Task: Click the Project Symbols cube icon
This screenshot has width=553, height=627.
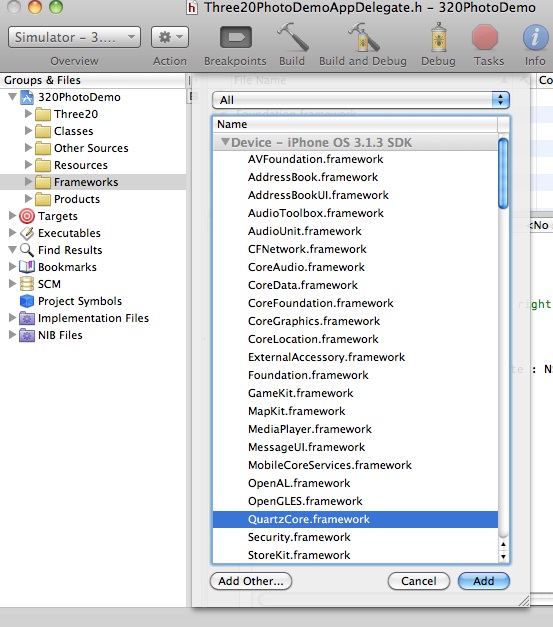Action: [27, 301]
